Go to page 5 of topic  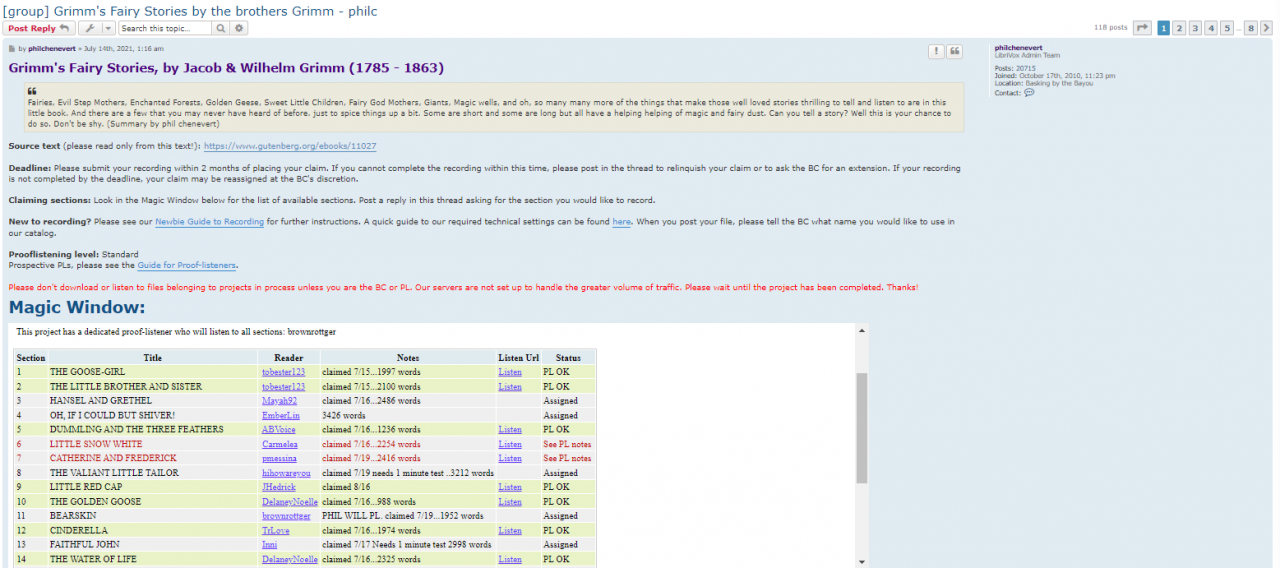click(1228, 28)
